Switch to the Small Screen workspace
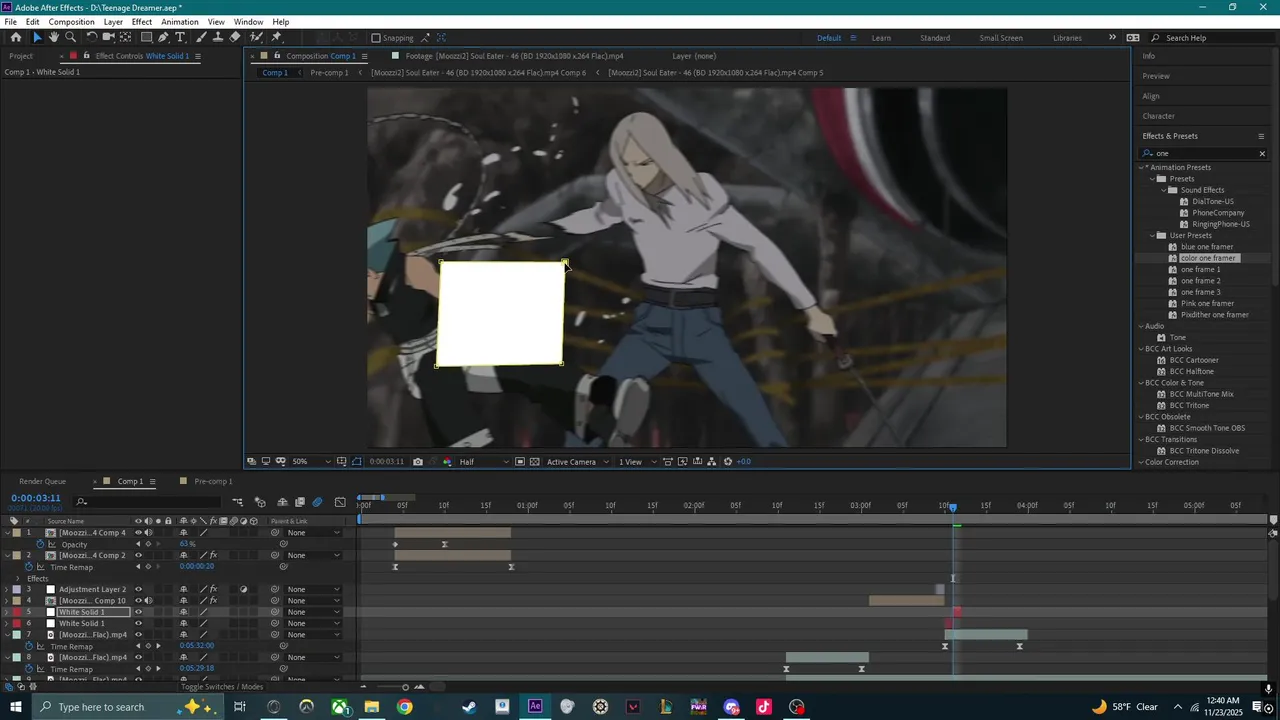This screenshot has height=720, width=1280. pyautogui.click(x=1001, y=38)
